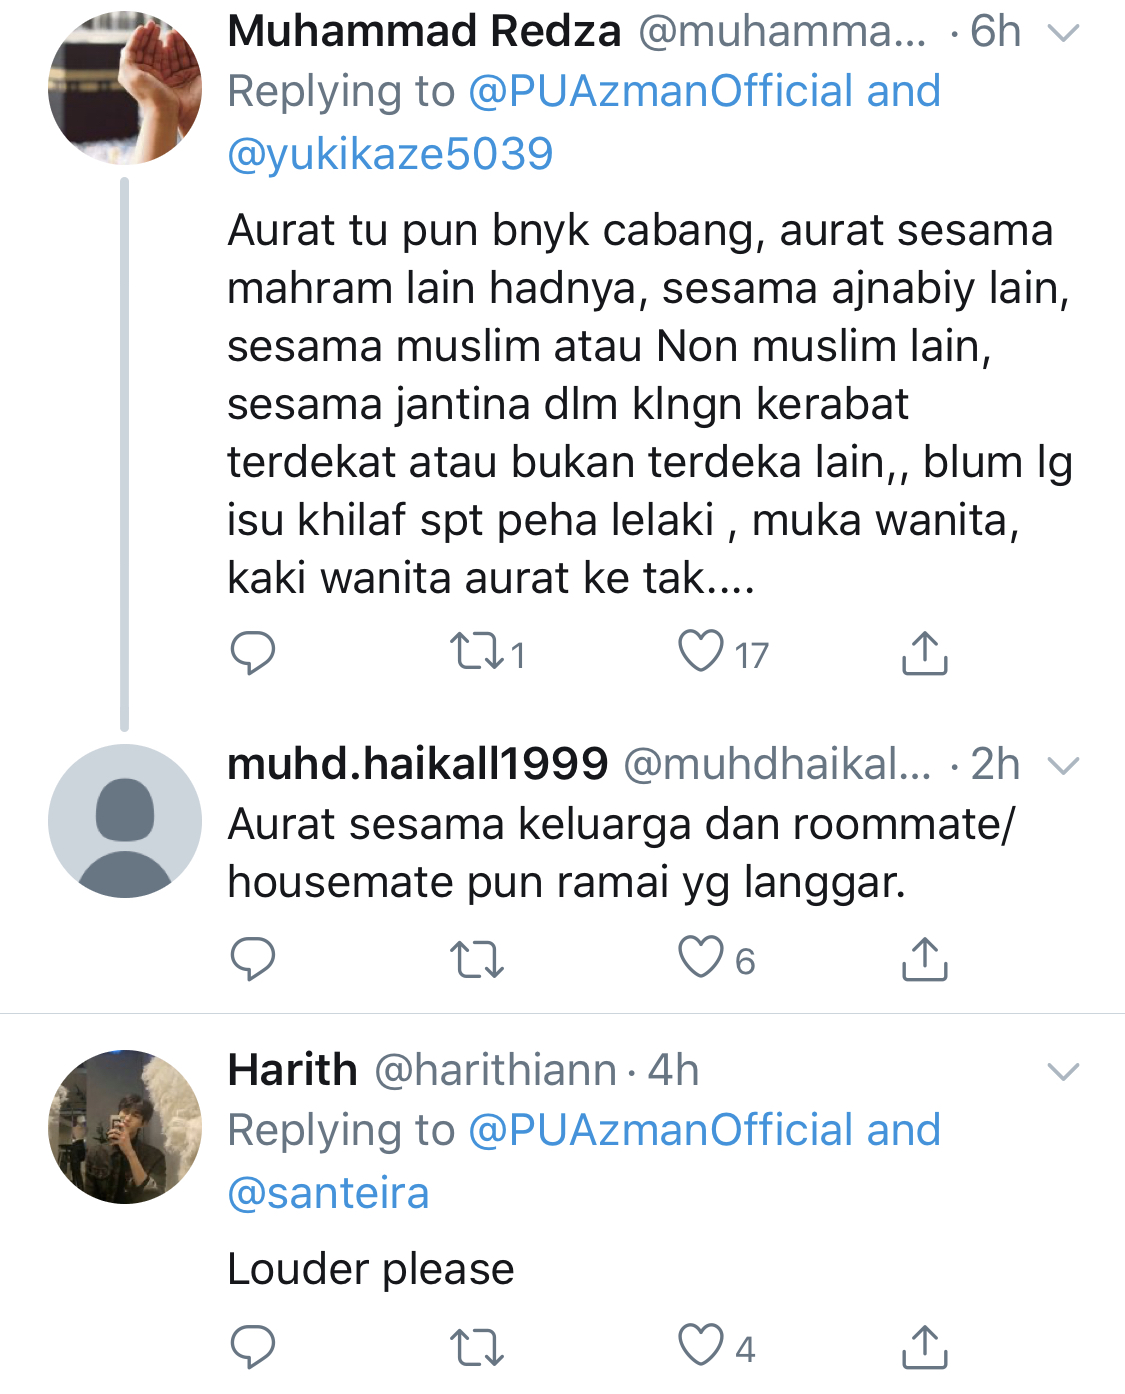Open Harith's profile avatar
The height and width of the screenshot is (1394, 1125).
(125, 1126)
